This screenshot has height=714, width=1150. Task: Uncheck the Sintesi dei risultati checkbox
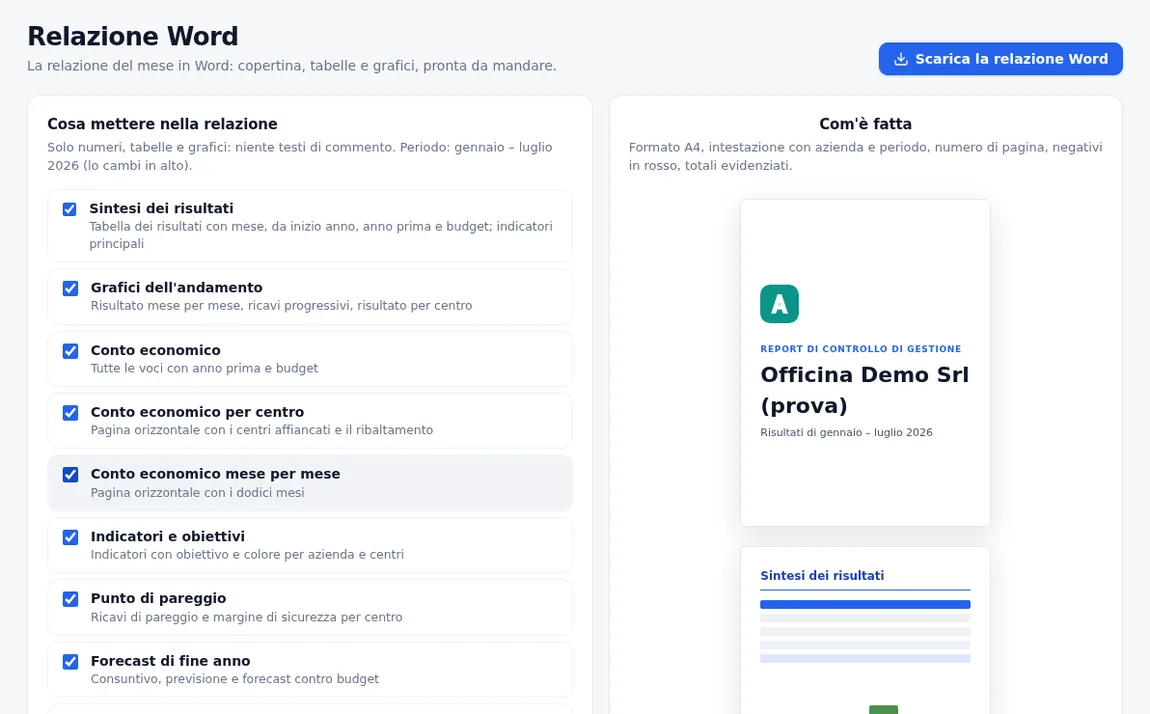[70, 209]
